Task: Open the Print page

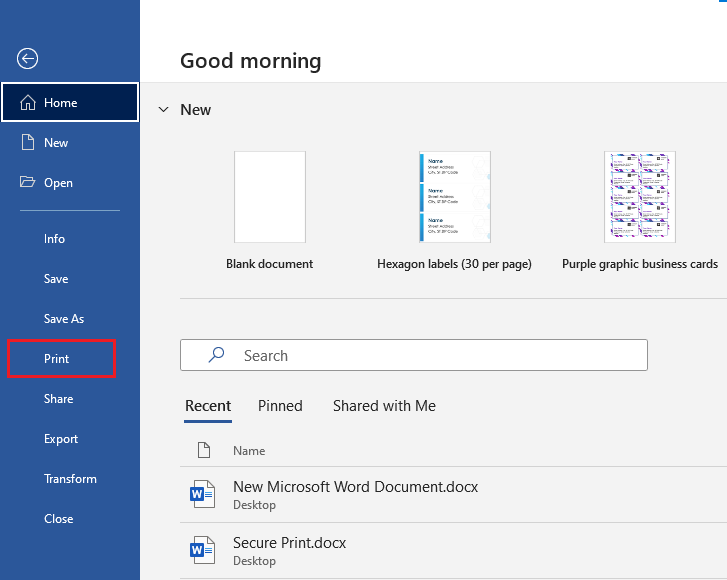Action: [57, 358]
